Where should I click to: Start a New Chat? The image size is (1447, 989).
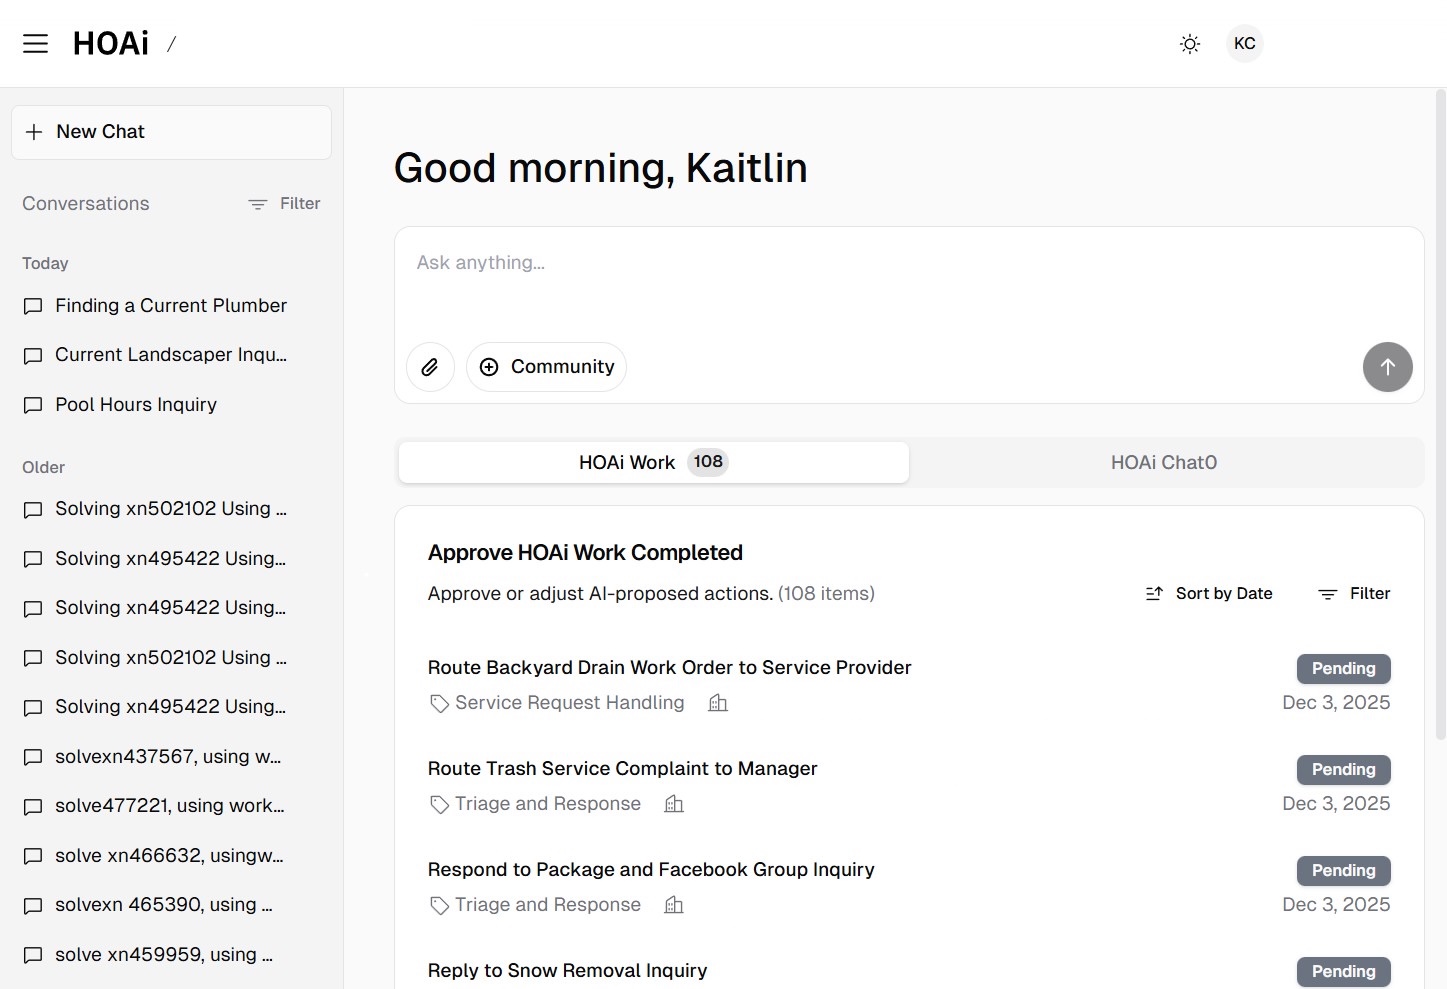[x=171, y=132]
